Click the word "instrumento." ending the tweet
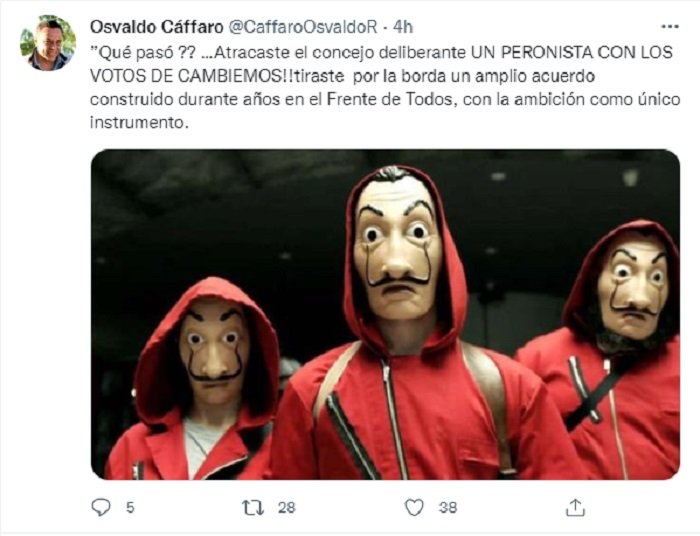 point(138,122)
